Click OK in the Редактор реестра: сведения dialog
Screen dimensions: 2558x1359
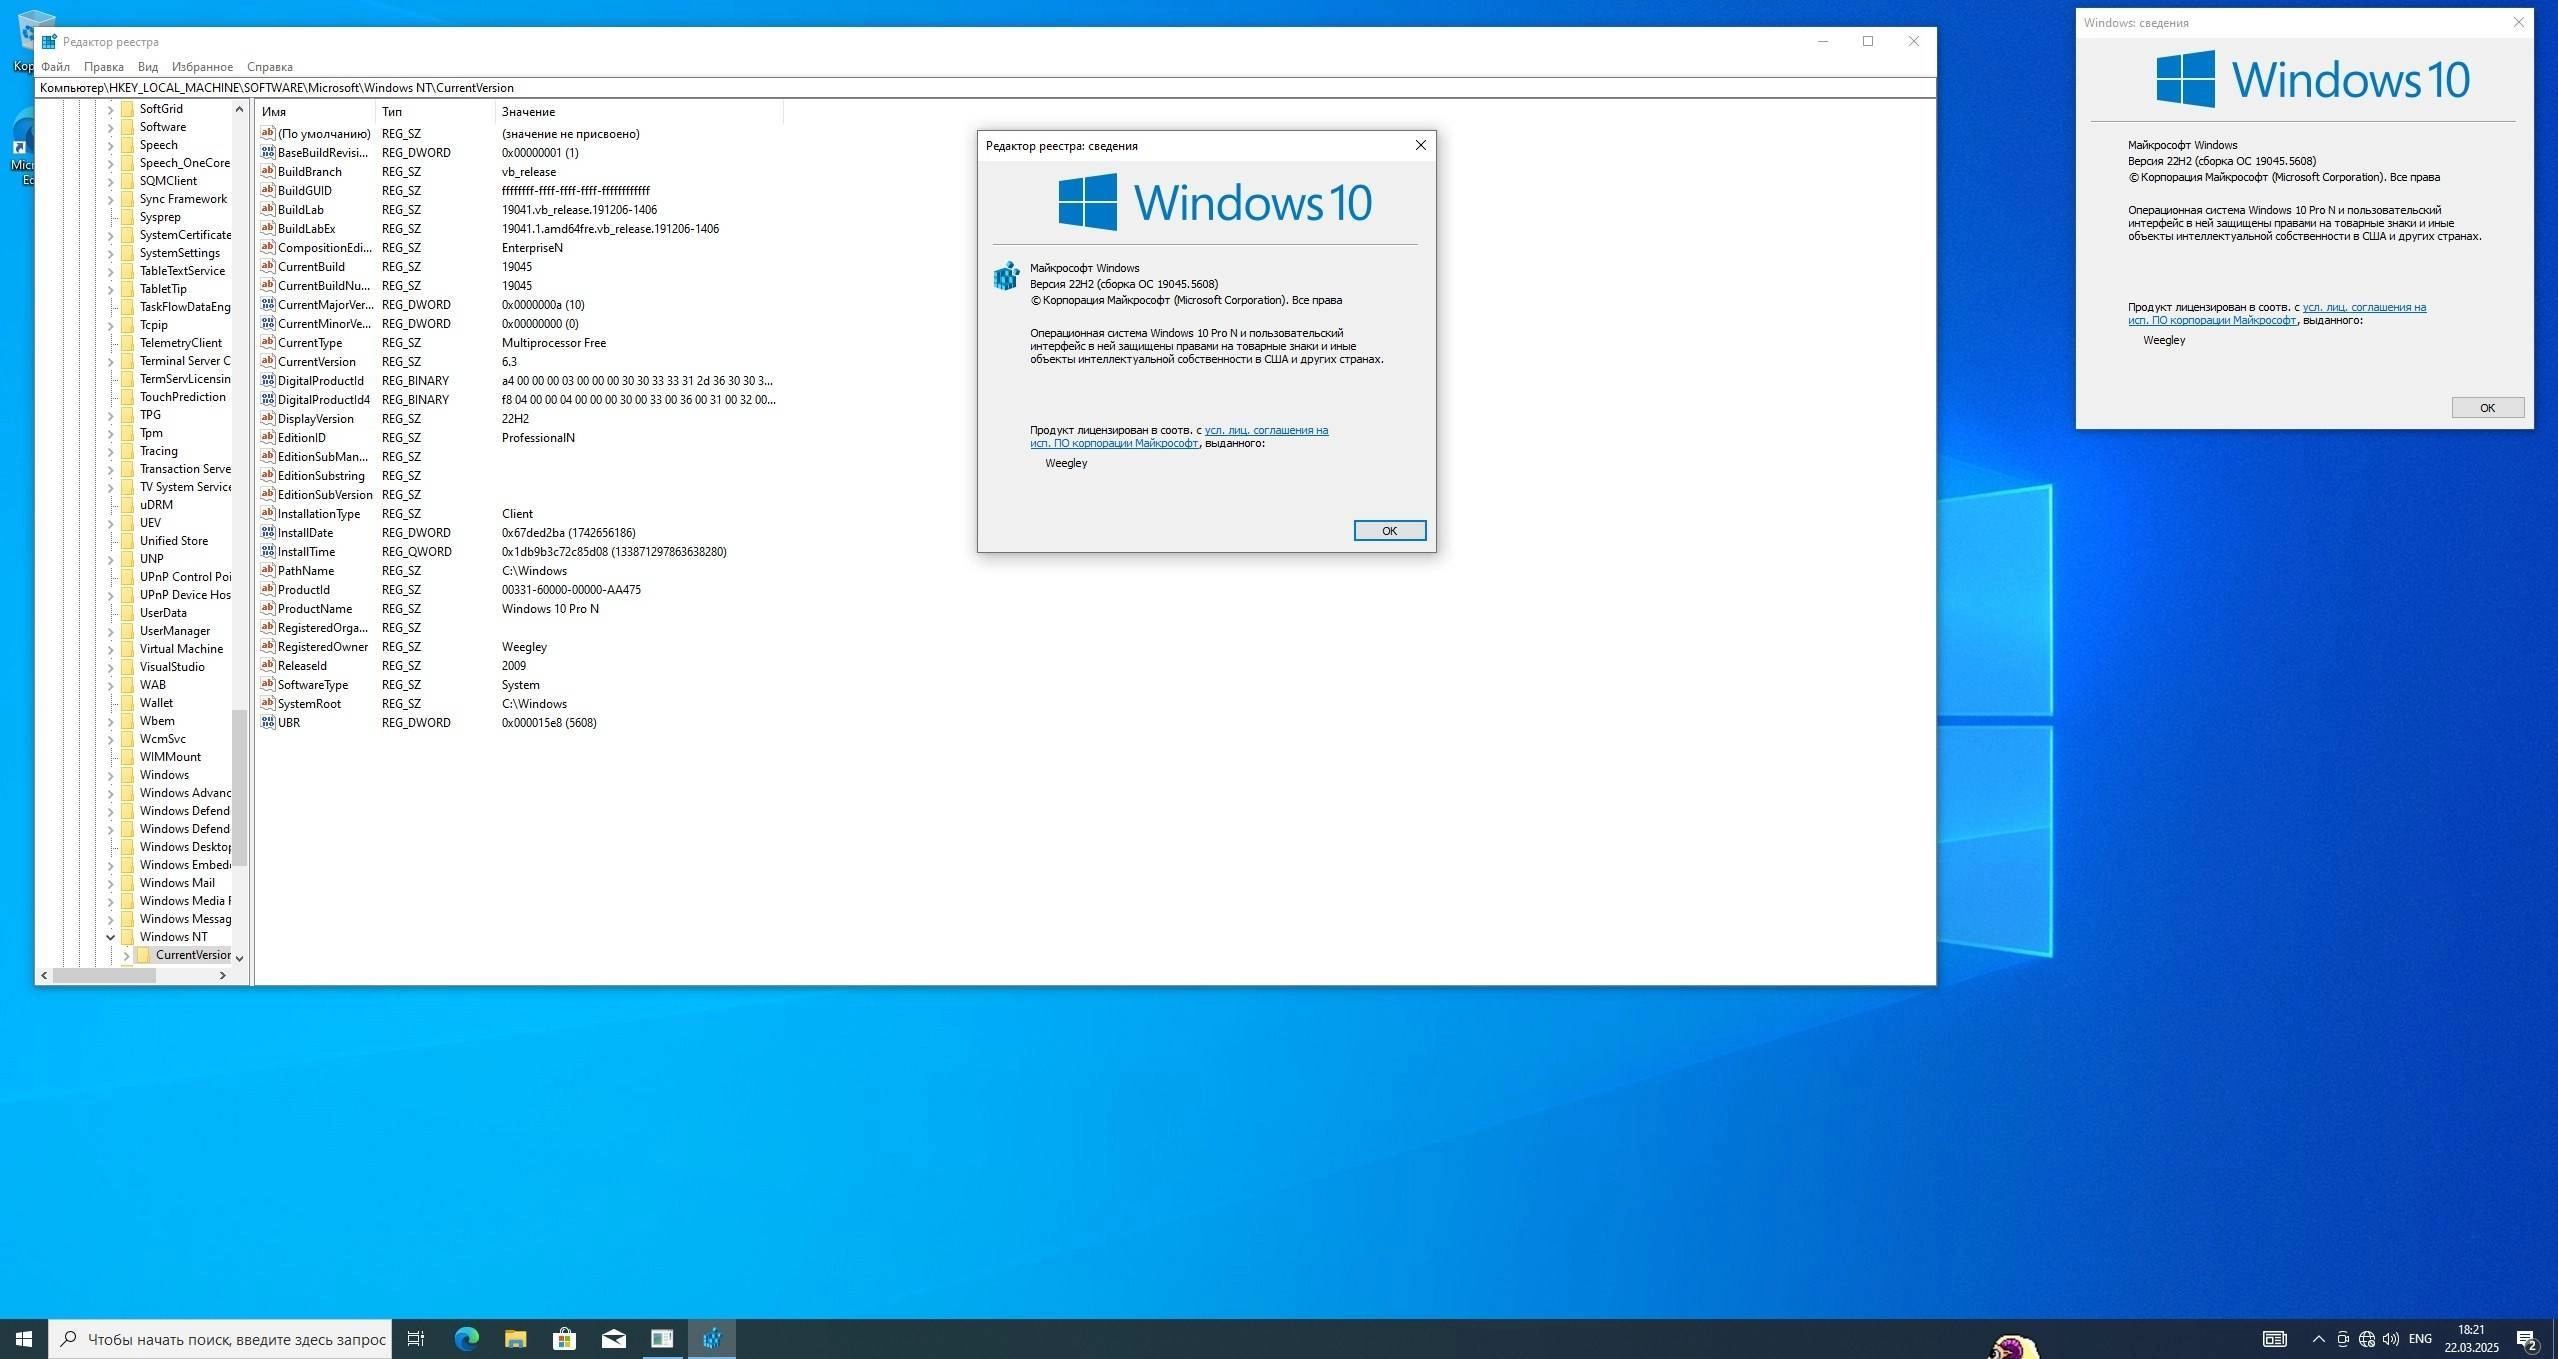[x=1389, y=530]
